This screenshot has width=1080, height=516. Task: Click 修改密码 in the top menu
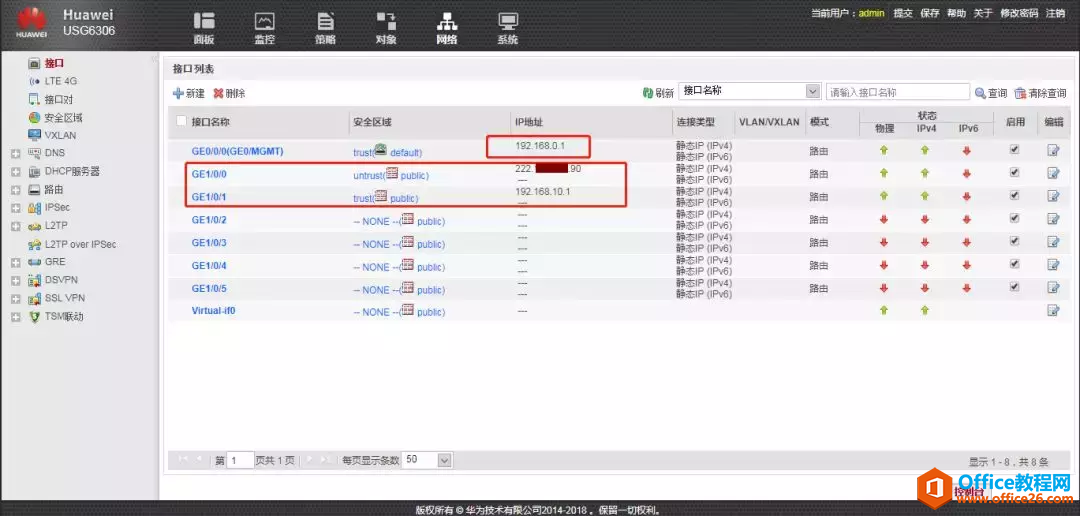click(1019, 13)
